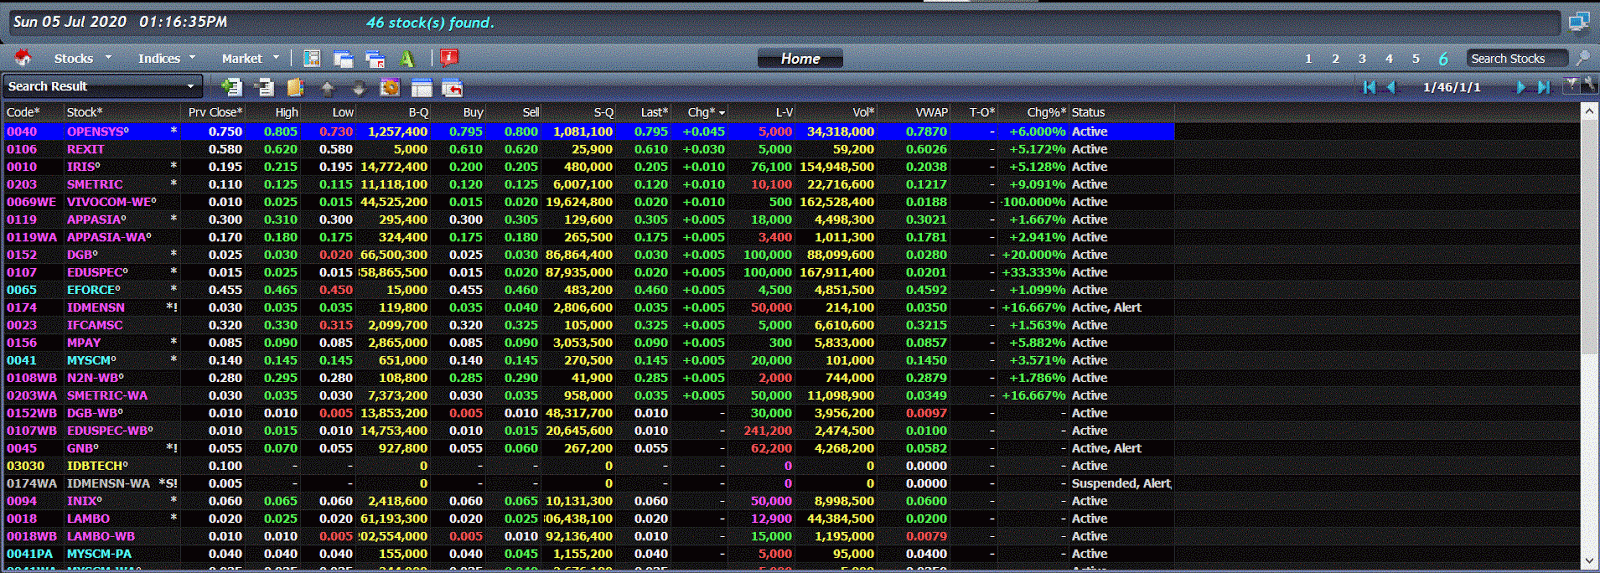Sort by the B-Q column header
The image size is (1600, 573).
pos(394,112)
